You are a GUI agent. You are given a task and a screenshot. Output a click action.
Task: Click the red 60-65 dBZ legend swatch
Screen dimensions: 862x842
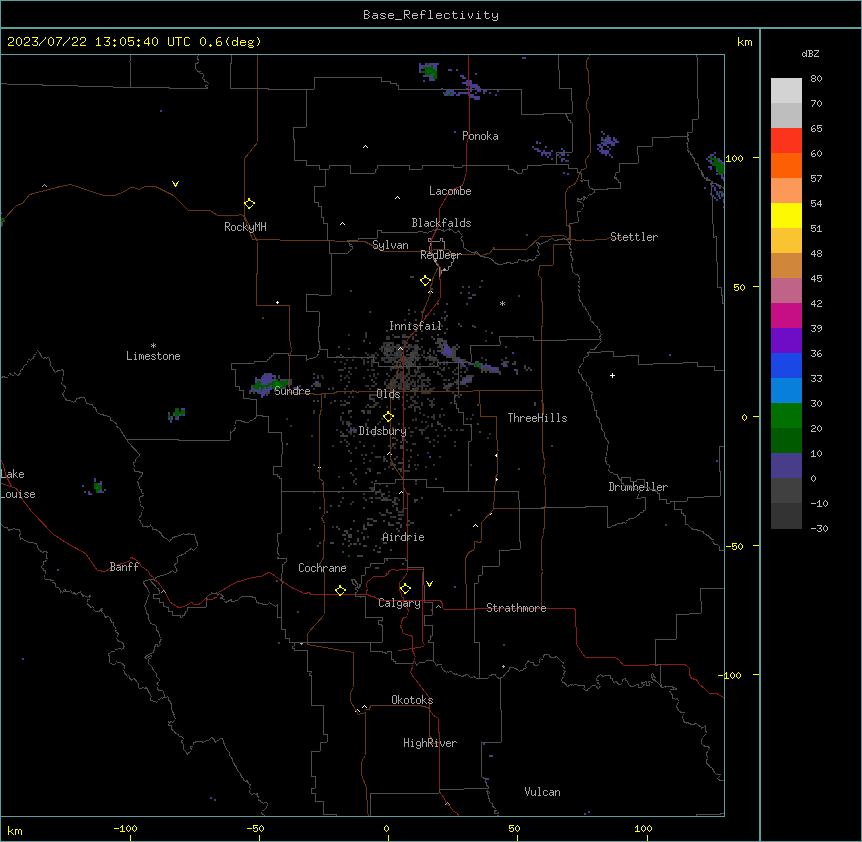786,140
